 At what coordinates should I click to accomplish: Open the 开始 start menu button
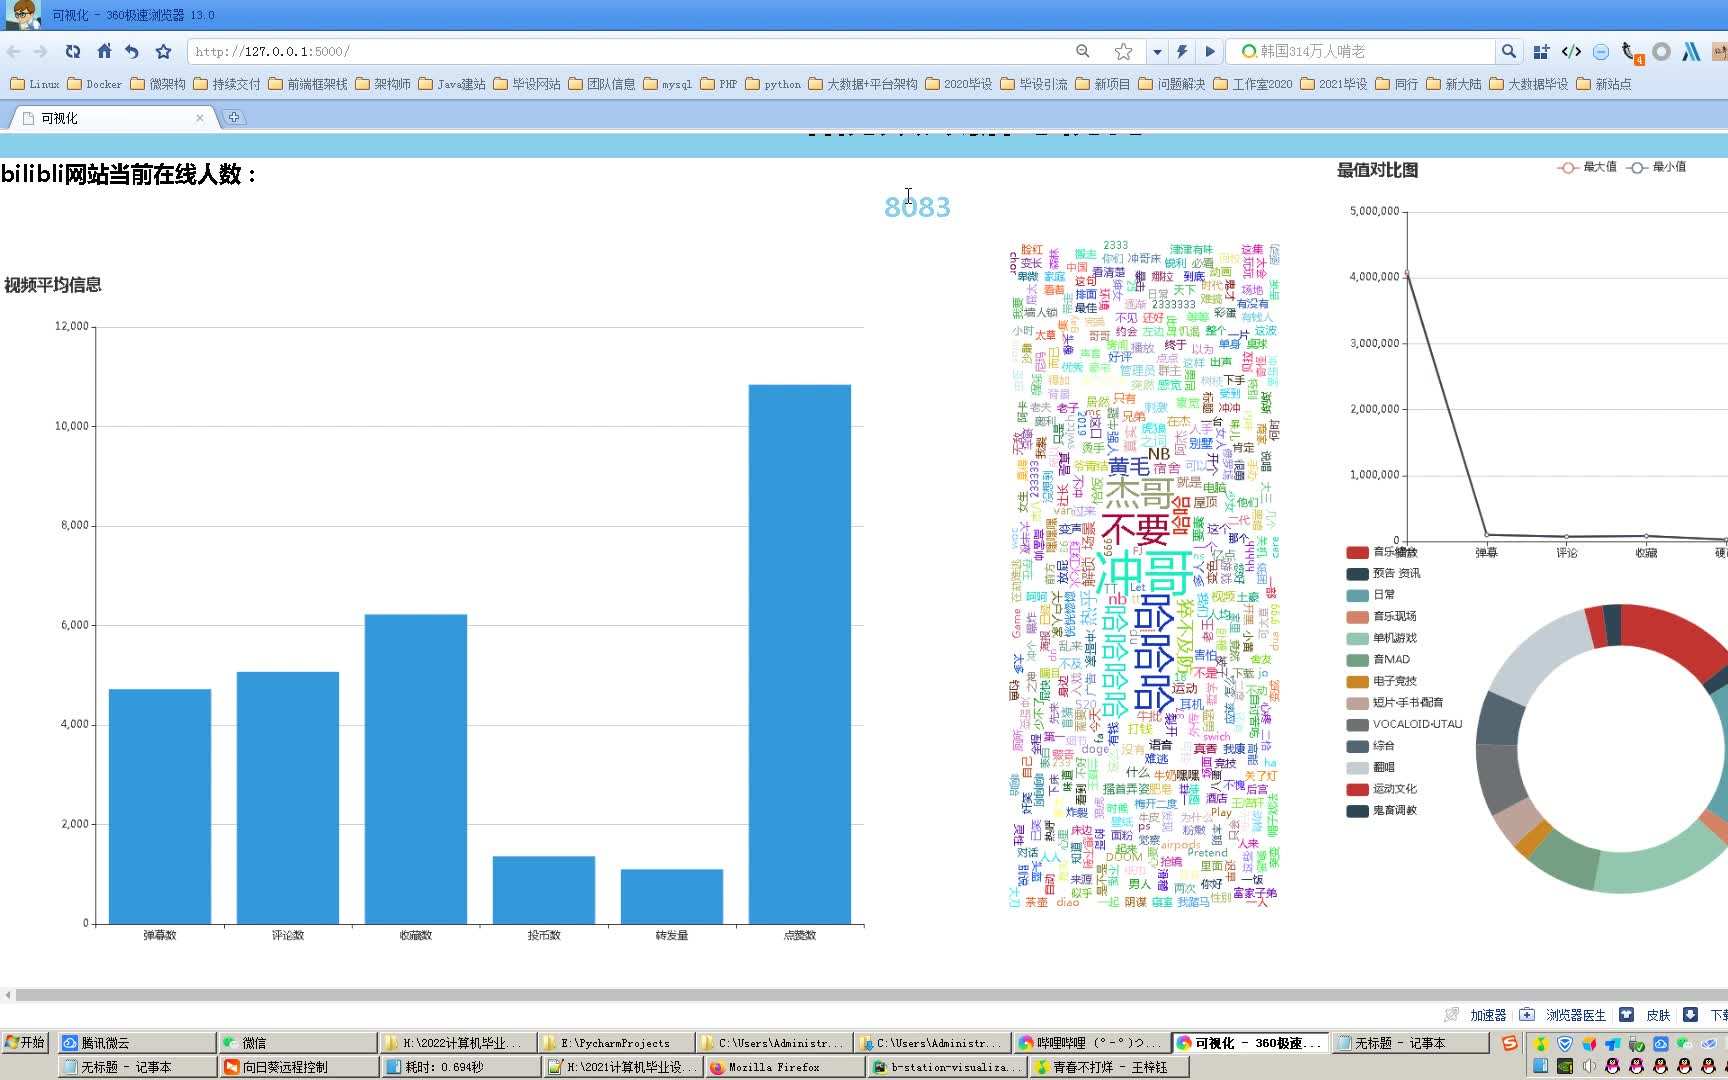click(x=26, y=1042)
